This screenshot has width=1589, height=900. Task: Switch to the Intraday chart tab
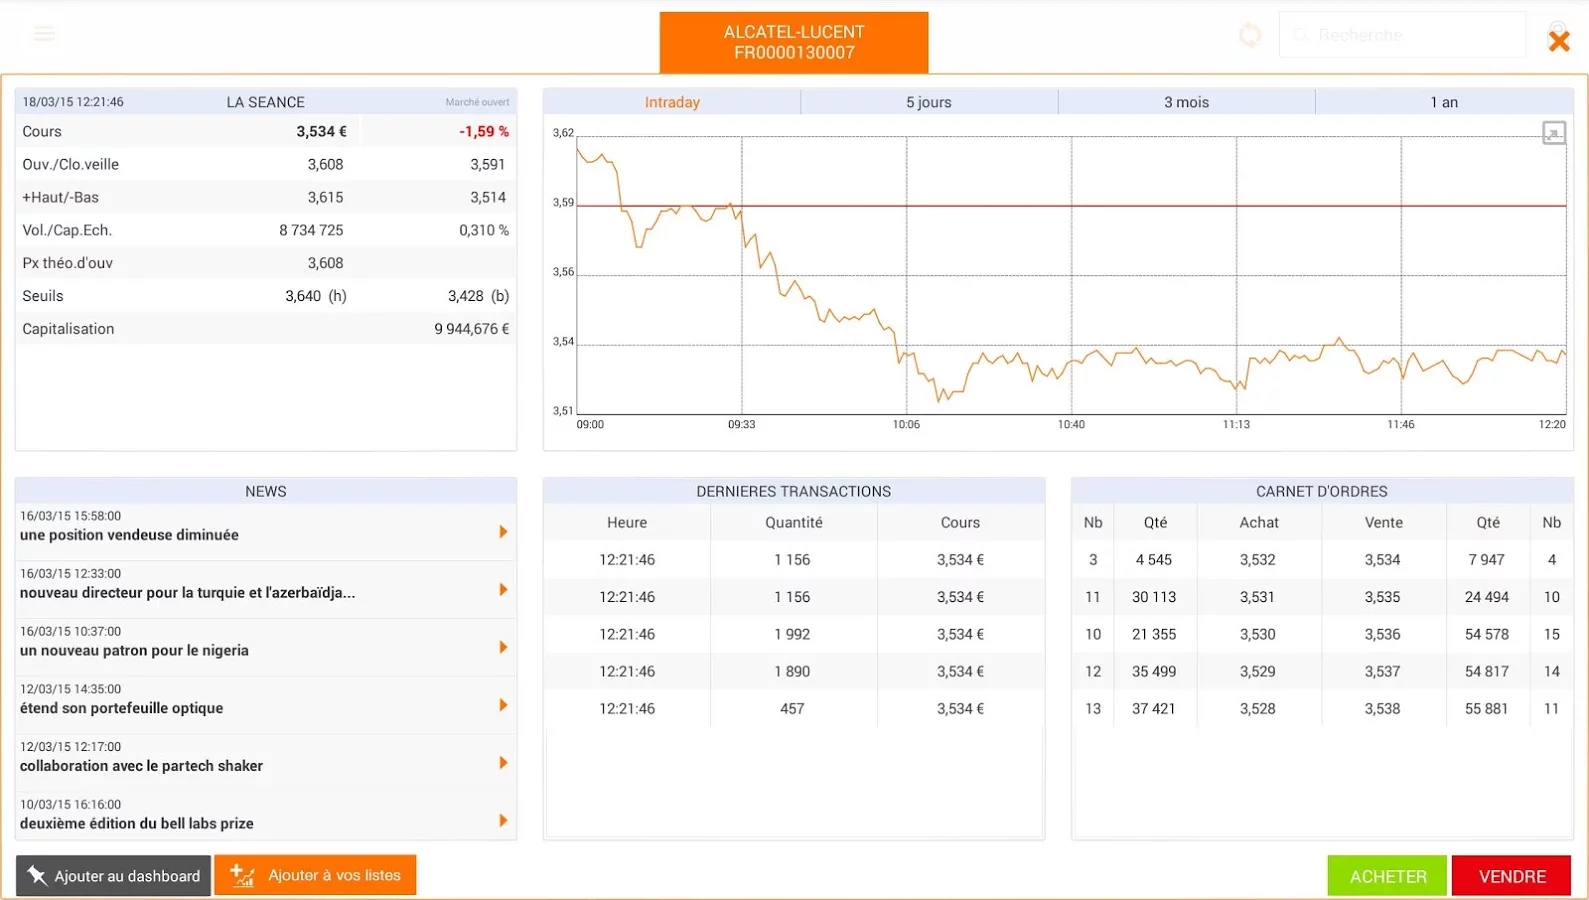pos(672,102)
